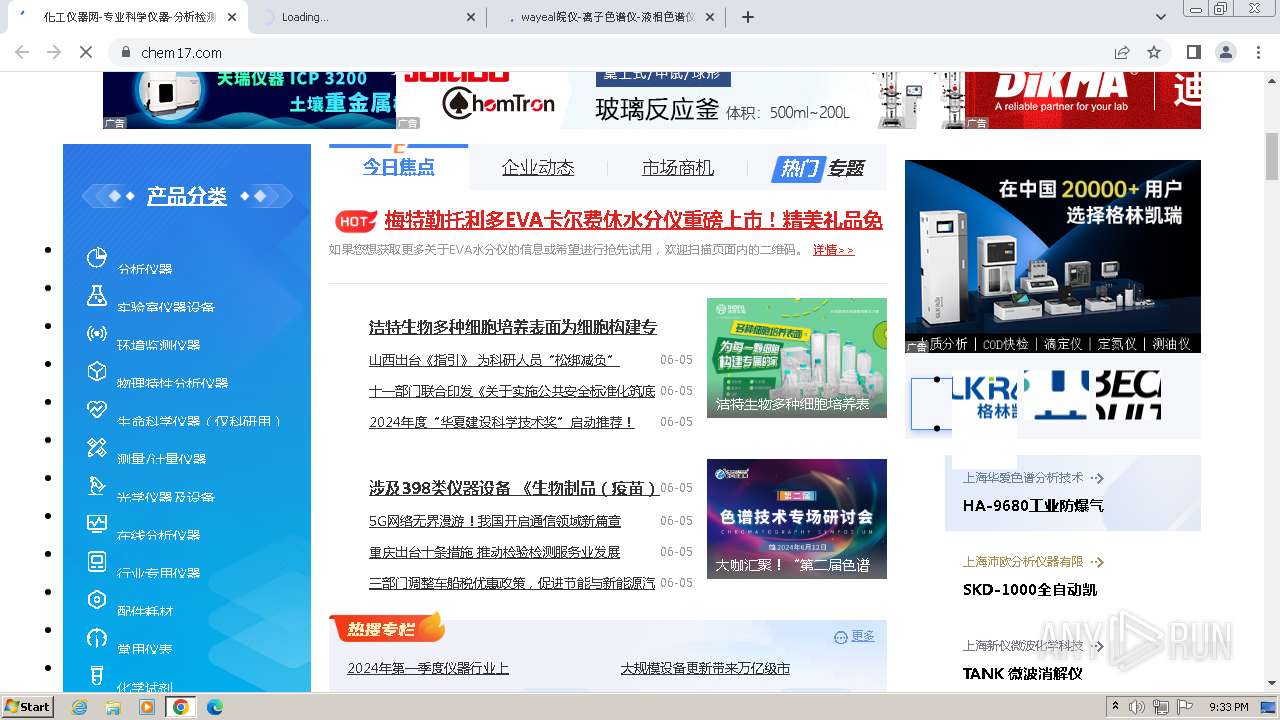Click the 常用仪表 gauge icon
Image resolution: width=1280 pixels, height=720 pixels.
click(x=97, y=637)
